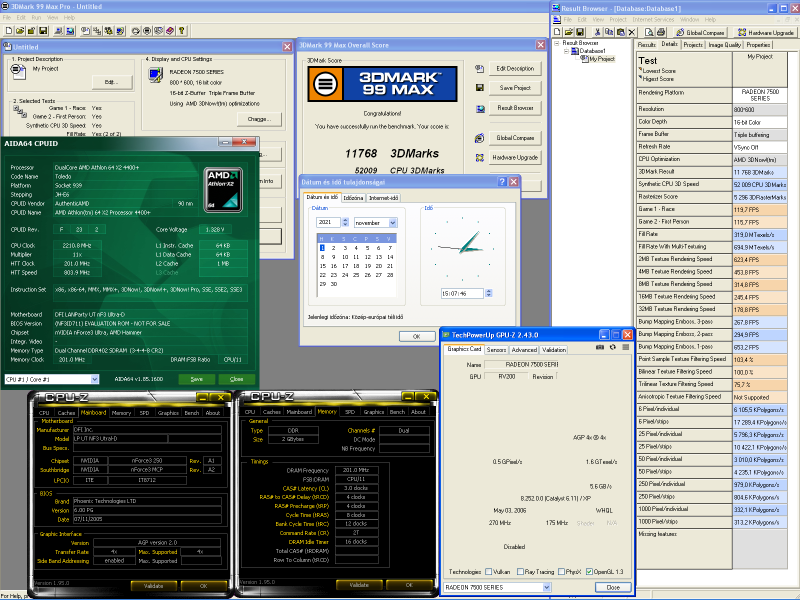Click OK in date properties dialog
This screenshot has height=600, width=800.
pos(416,336)
